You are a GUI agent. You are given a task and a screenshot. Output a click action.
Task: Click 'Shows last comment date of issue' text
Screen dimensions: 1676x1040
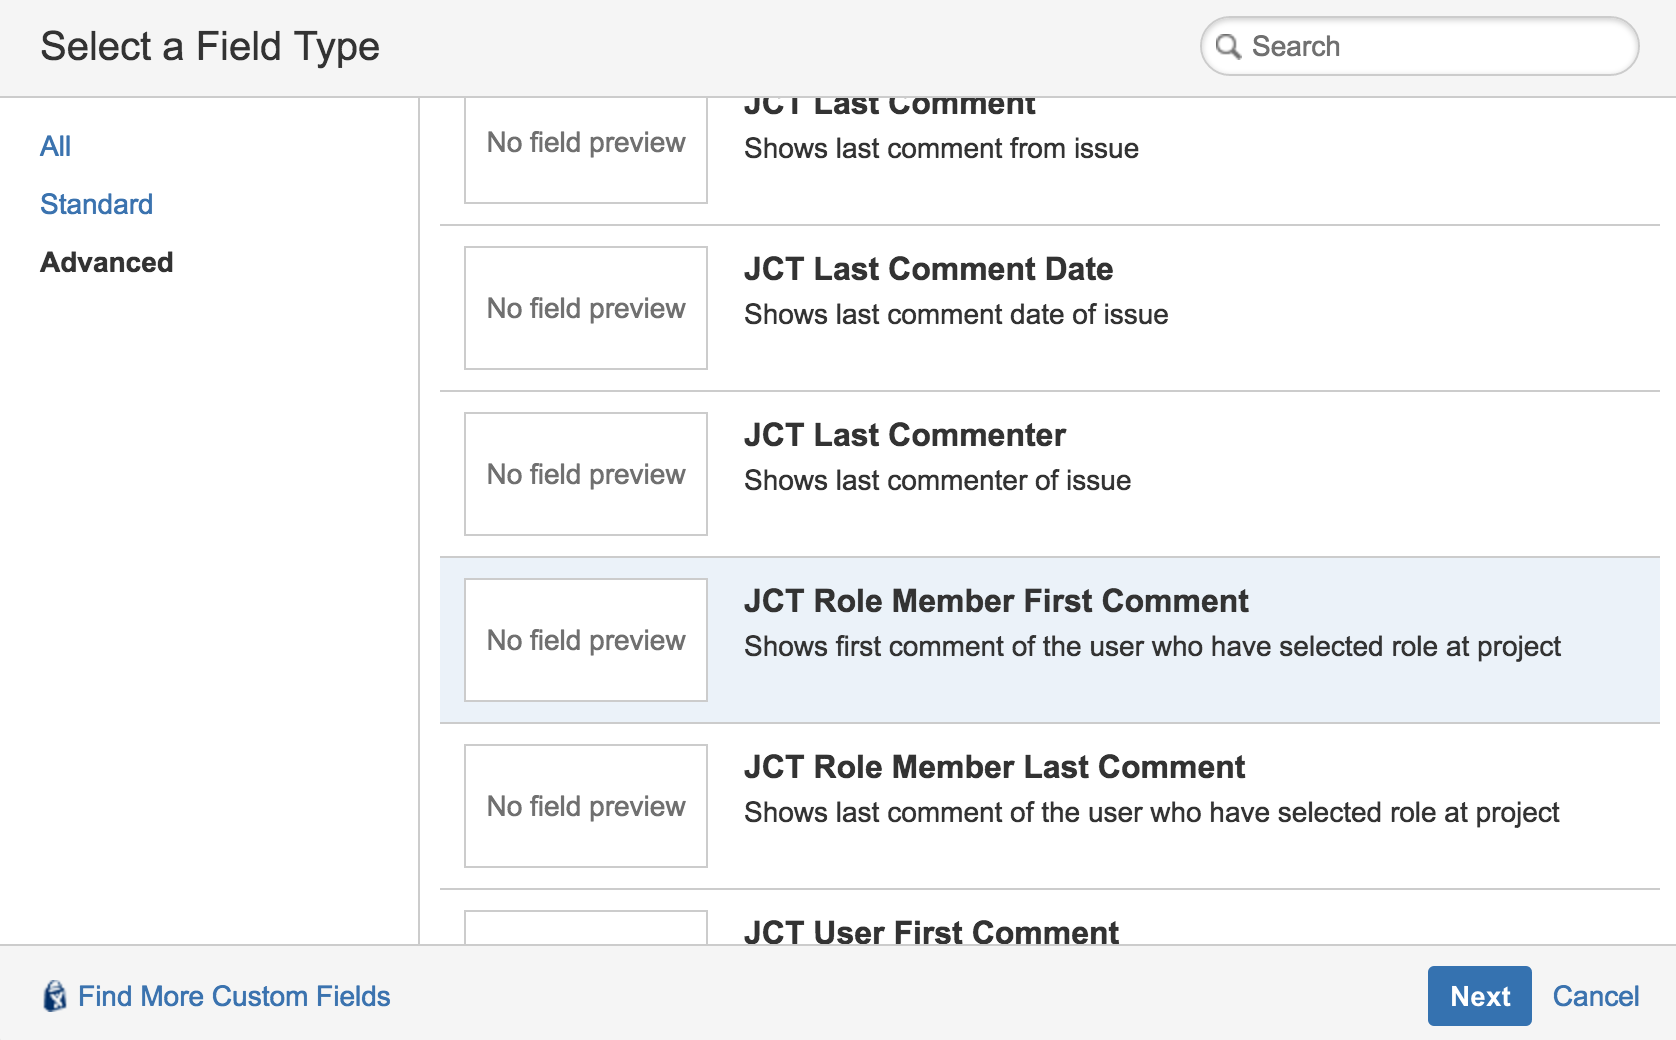pos(956,314)
